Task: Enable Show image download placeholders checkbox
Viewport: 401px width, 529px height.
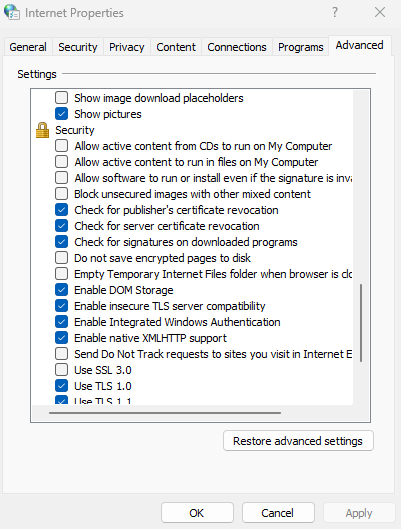Action: (x=61, y=98)
